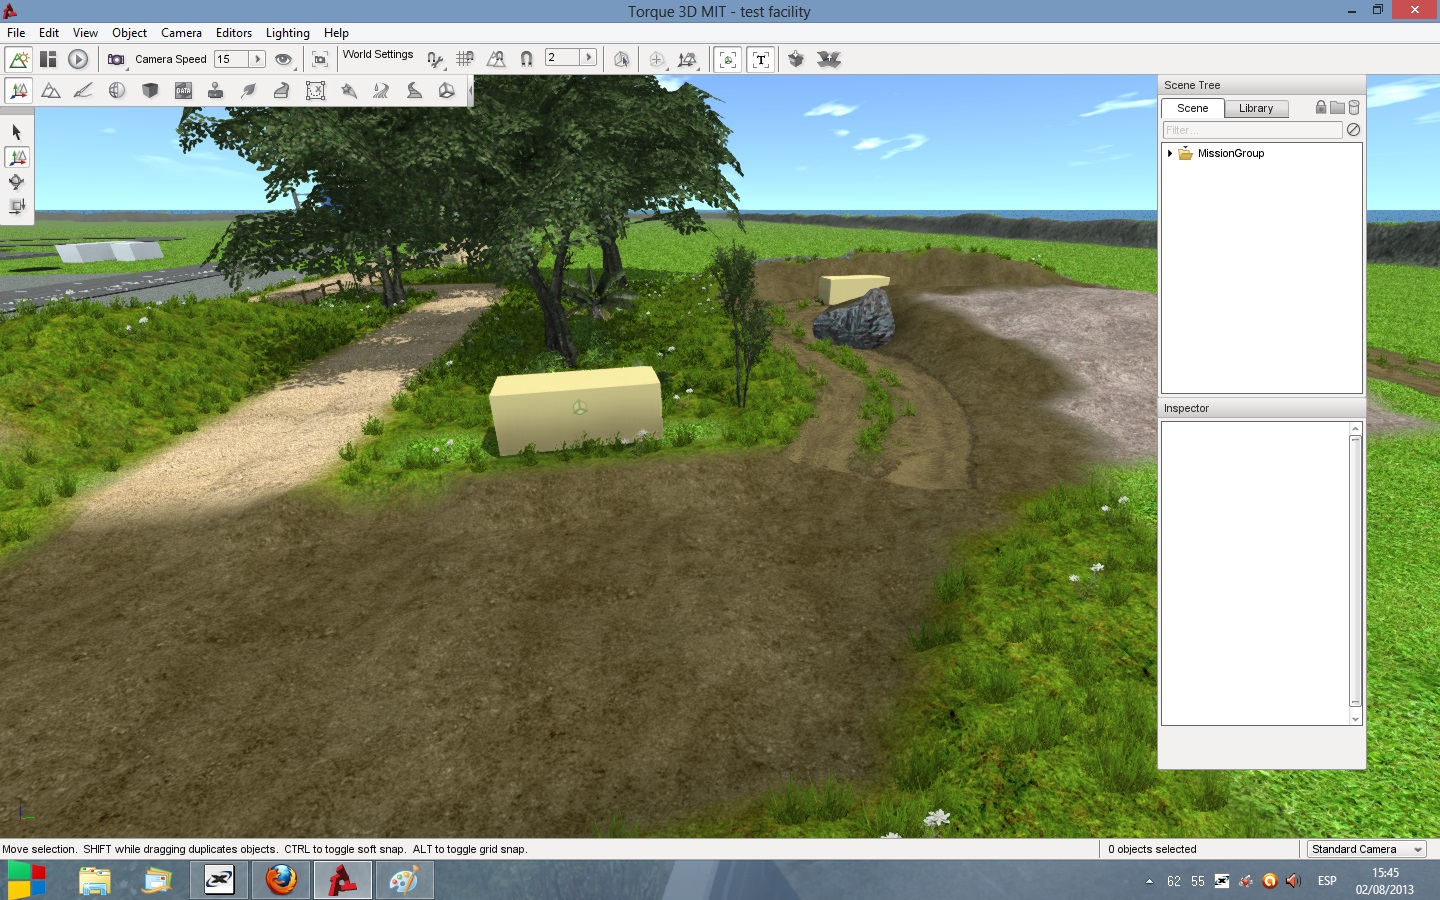Click the Camera Speed value field
The image size is (1440, 900).
click(231, 59)
